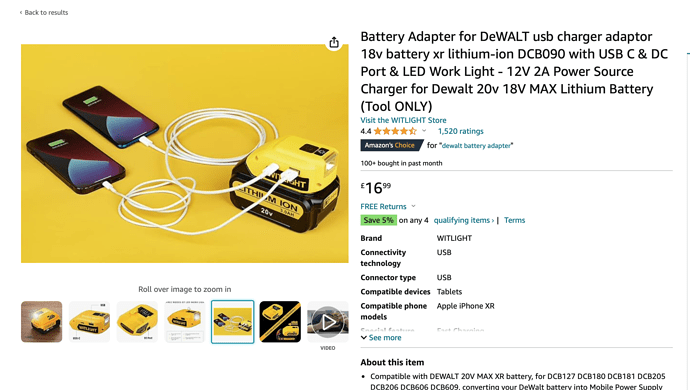The width and height of the screenshot is (690, 390).
Task: Select first thumbnail with lit work light
Action: (x=42, y=322)
